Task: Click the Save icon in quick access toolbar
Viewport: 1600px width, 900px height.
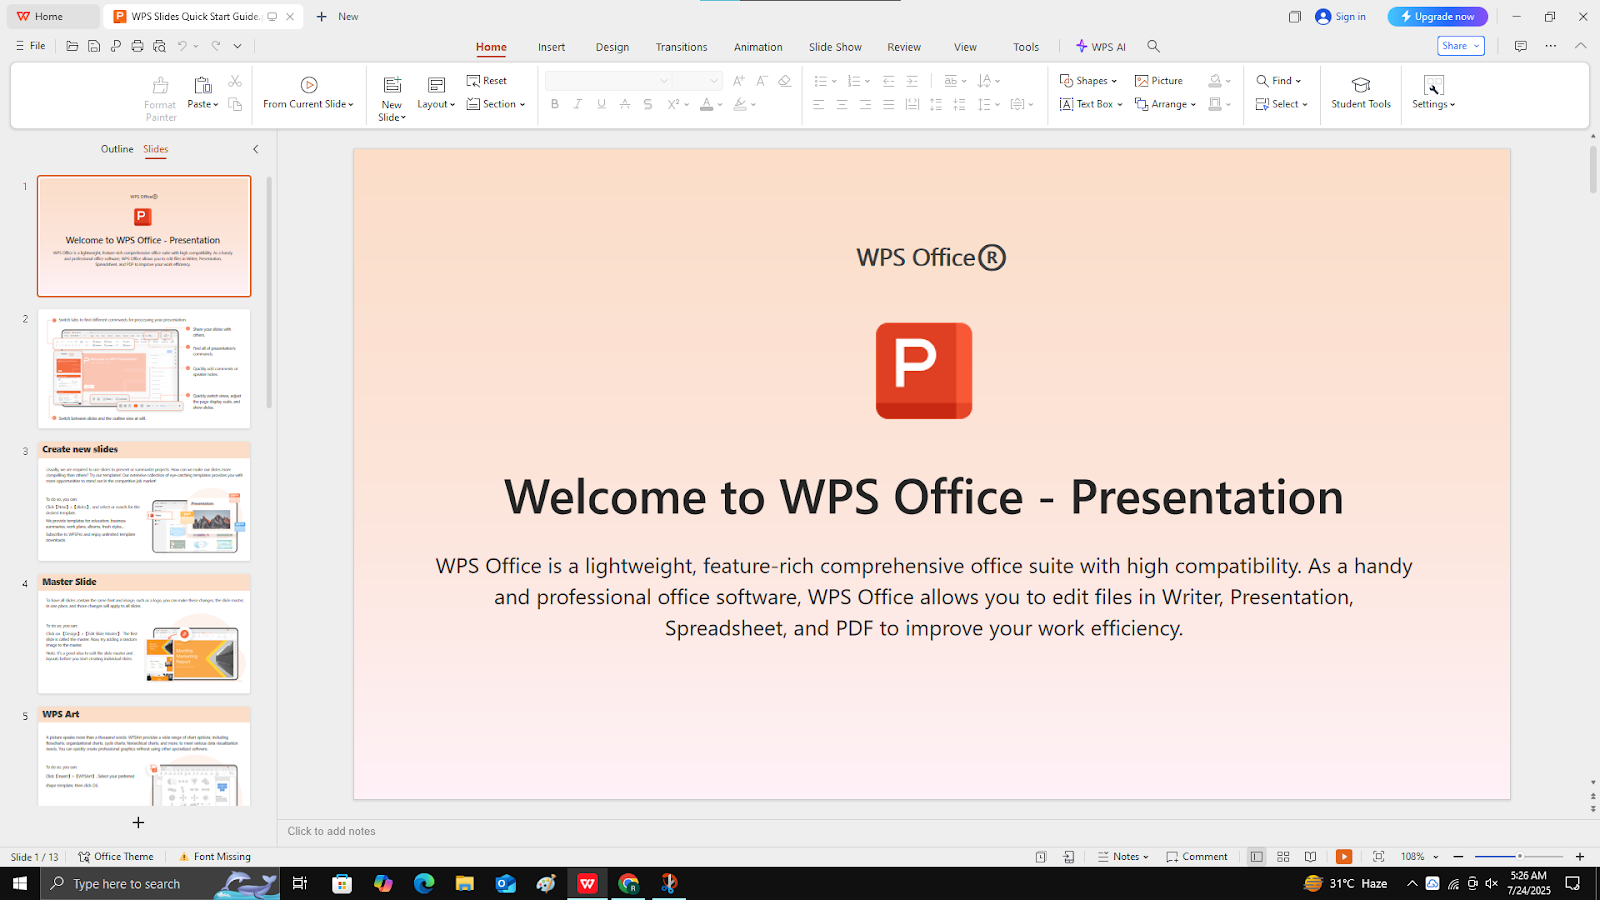Action: (x=94, y=46)
